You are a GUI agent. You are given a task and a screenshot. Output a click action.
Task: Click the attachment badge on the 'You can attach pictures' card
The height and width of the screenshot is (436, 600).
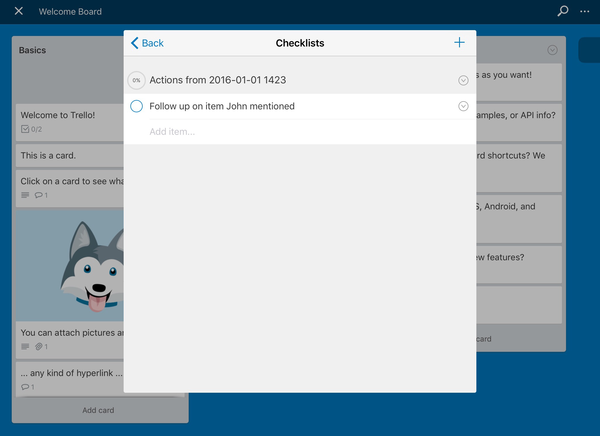point(41,346)
